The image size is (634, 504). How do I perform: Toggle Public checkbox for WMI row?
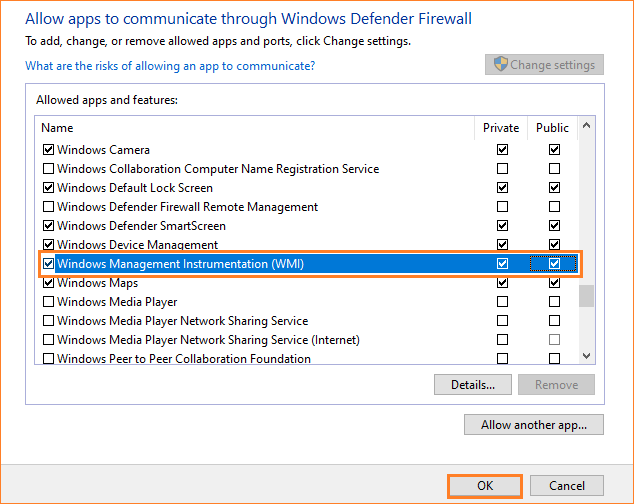[x=554, y=264]
